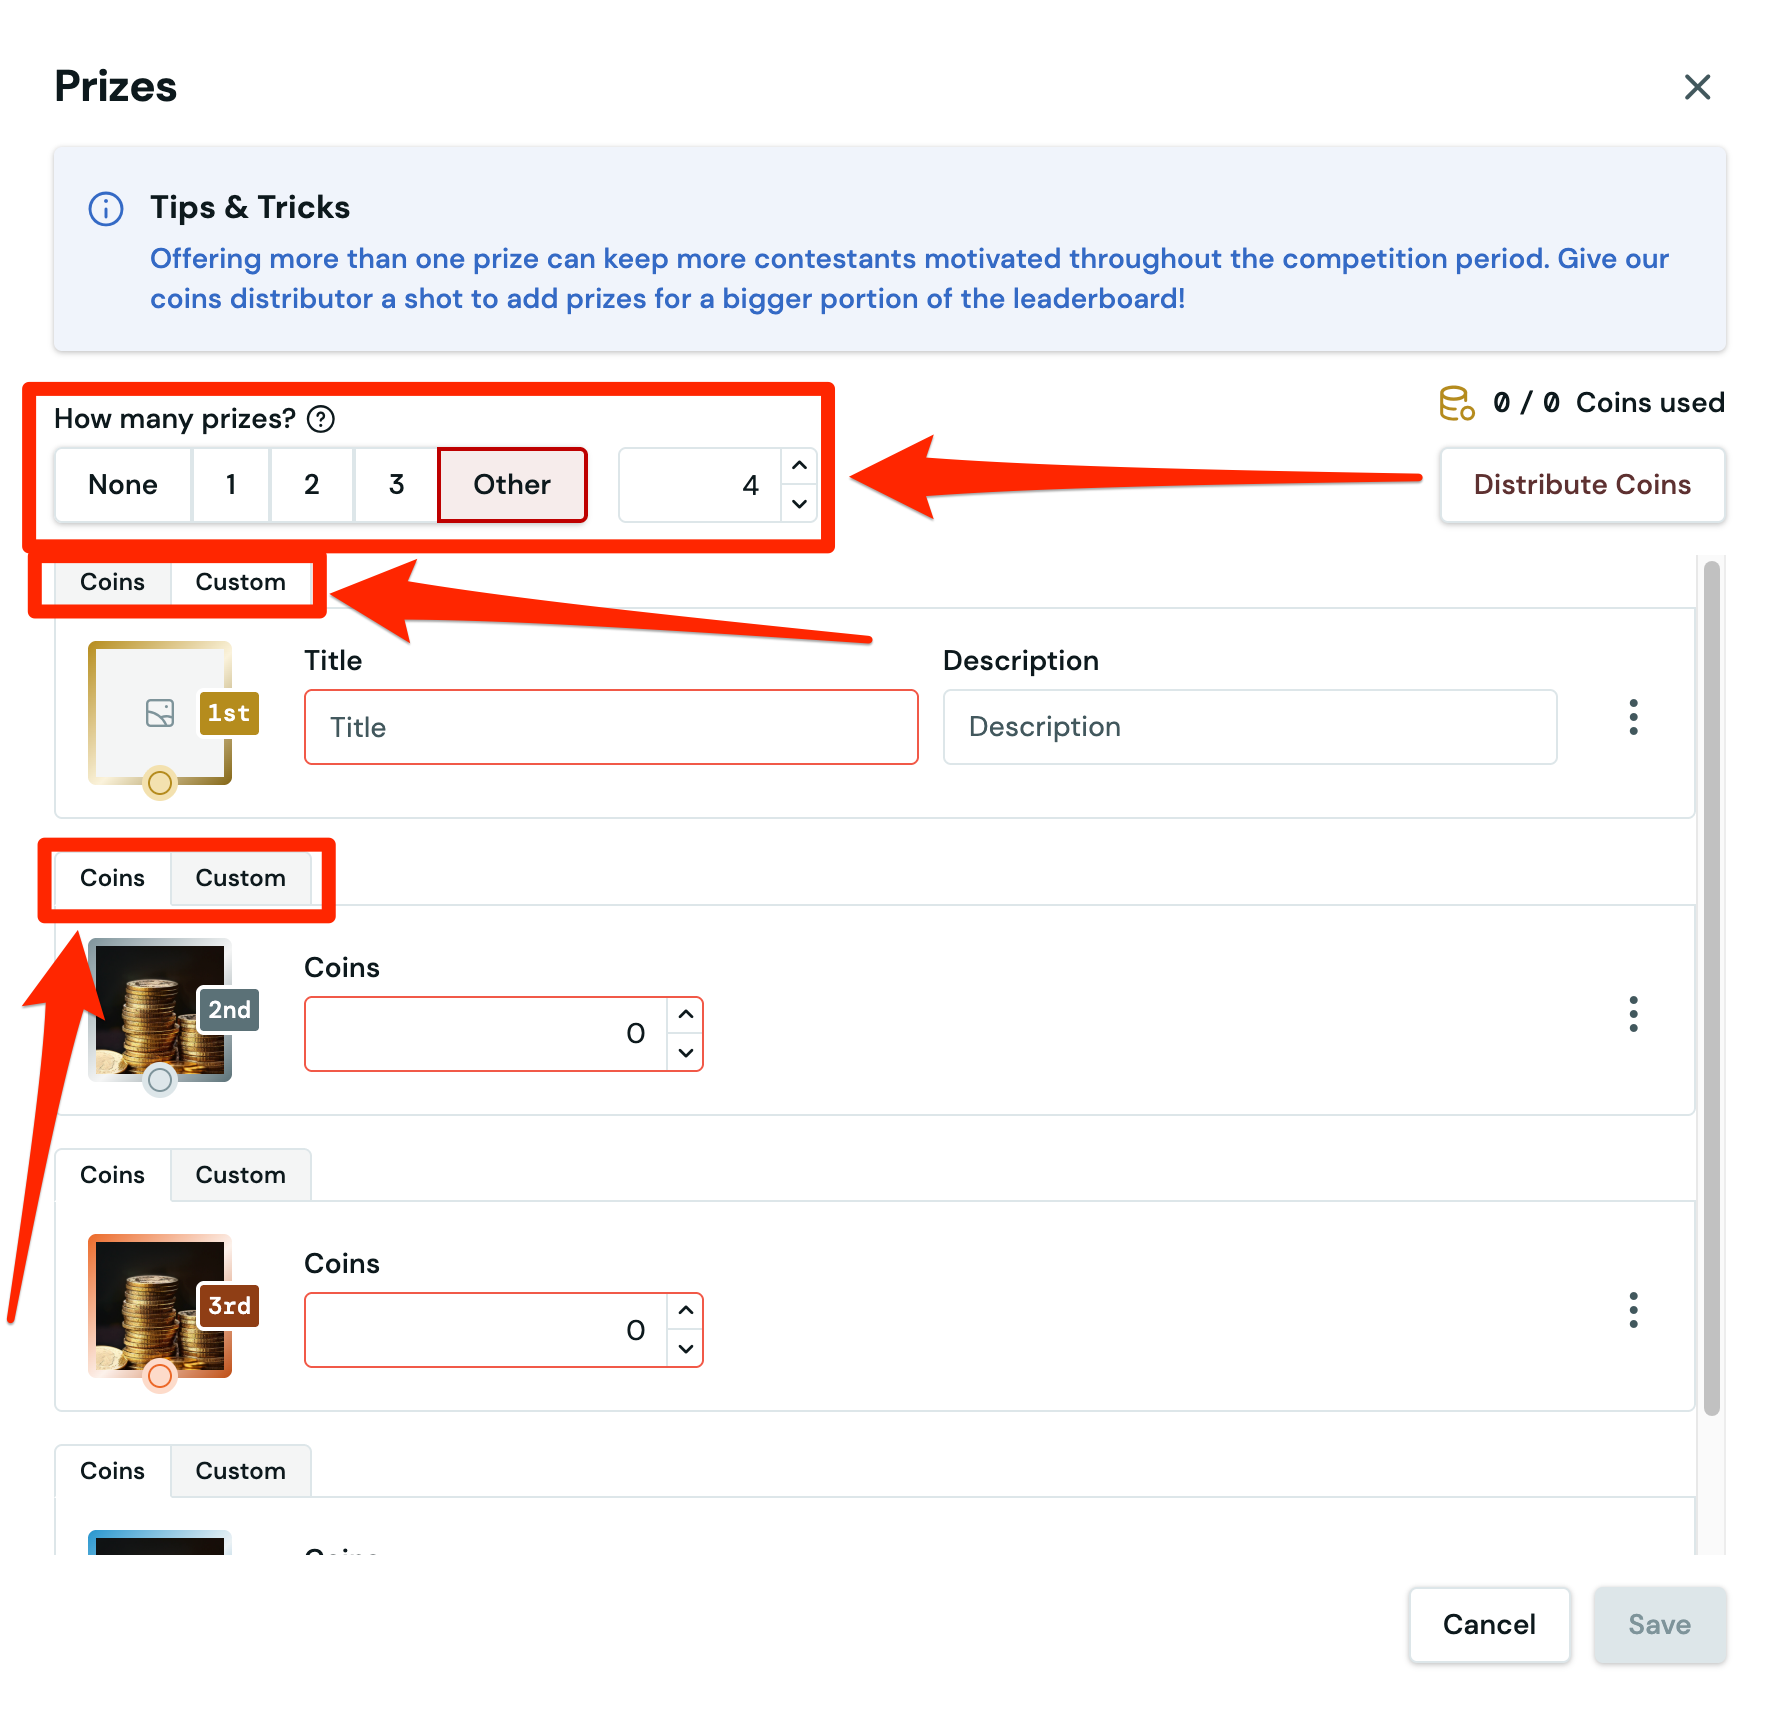Click the 1st prize image placeholder icon
The image size is (1786, 1726).
[x=160, y=713]
